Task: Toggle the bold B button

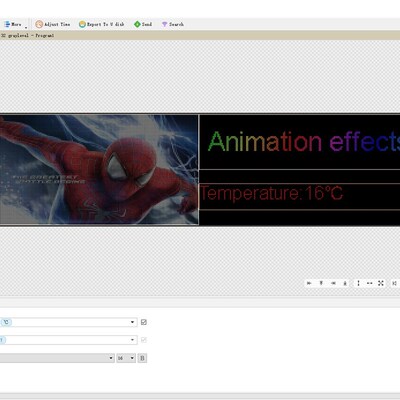Action: pyautogui.click(x=142, y=358)
